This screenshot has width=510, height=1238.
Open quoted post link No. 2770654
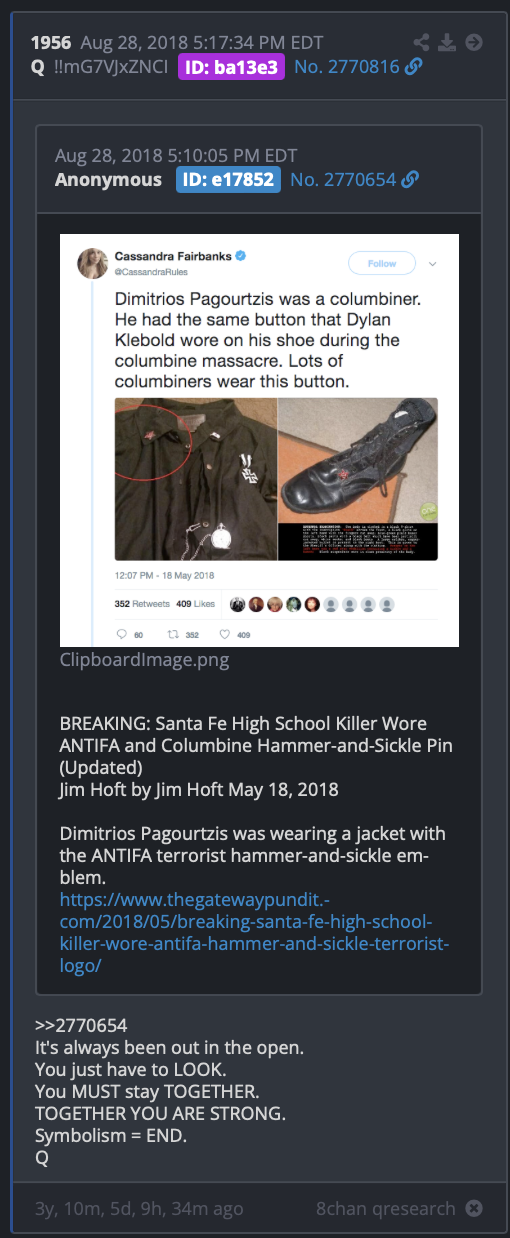pos(343,180)
